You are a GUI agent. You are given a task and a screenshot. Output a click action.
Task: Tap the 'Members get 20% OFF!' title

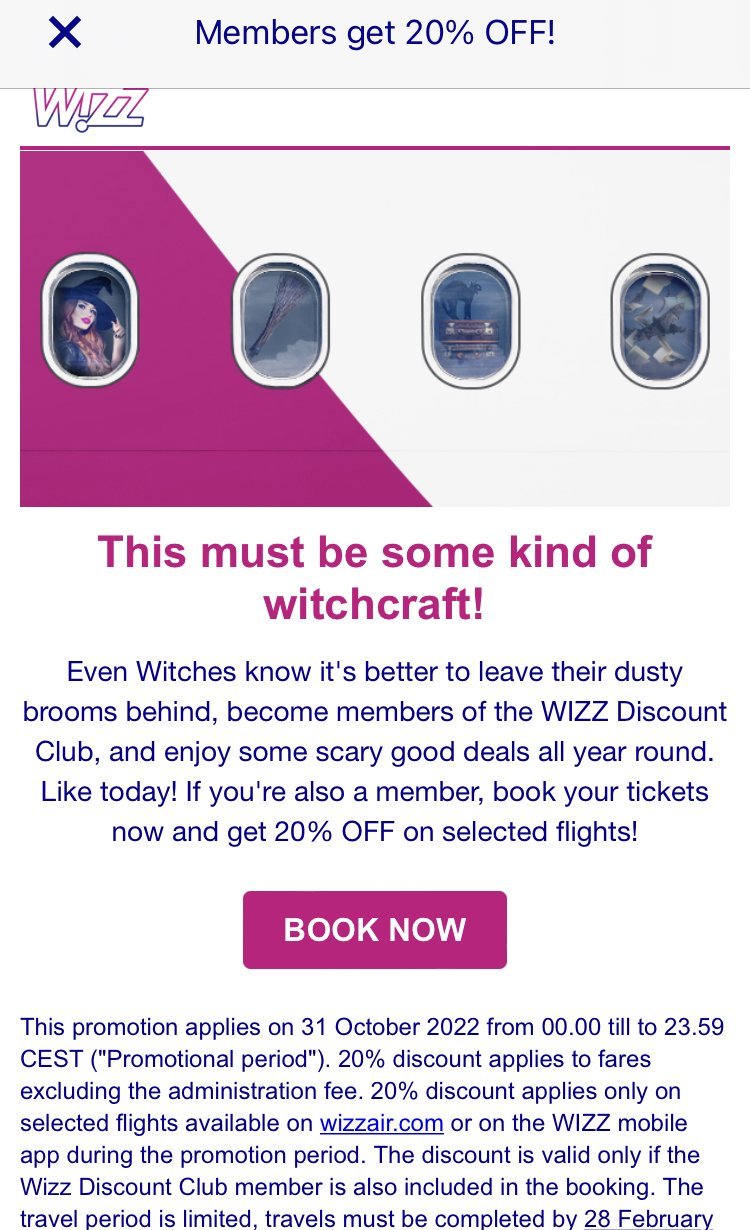(x=375, y=33)
